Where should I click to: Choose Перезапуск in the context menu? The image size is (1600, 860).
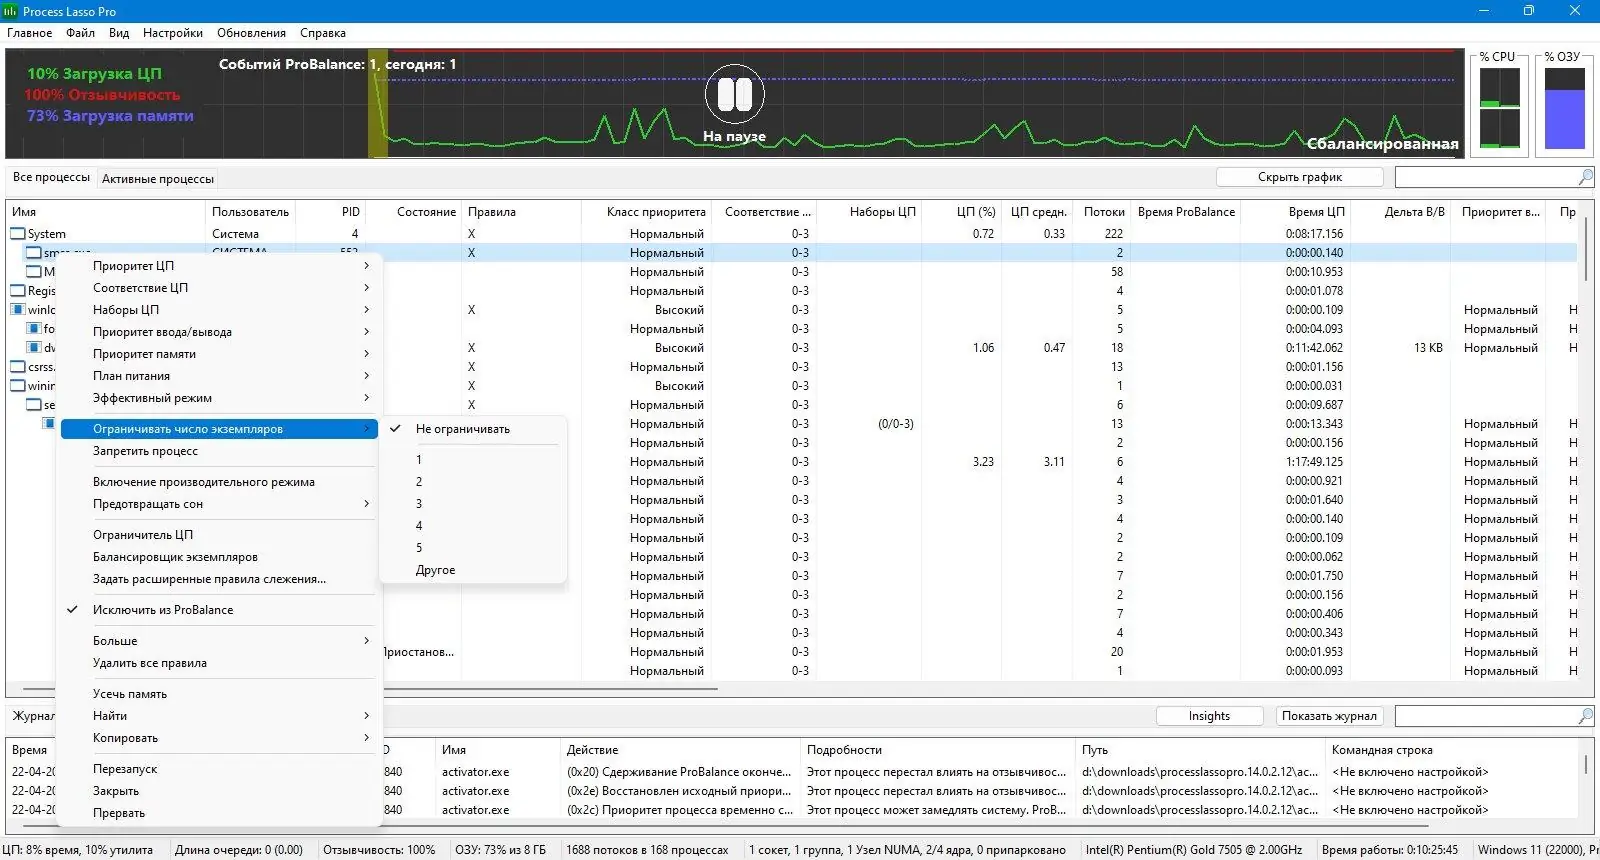point(219,769)
